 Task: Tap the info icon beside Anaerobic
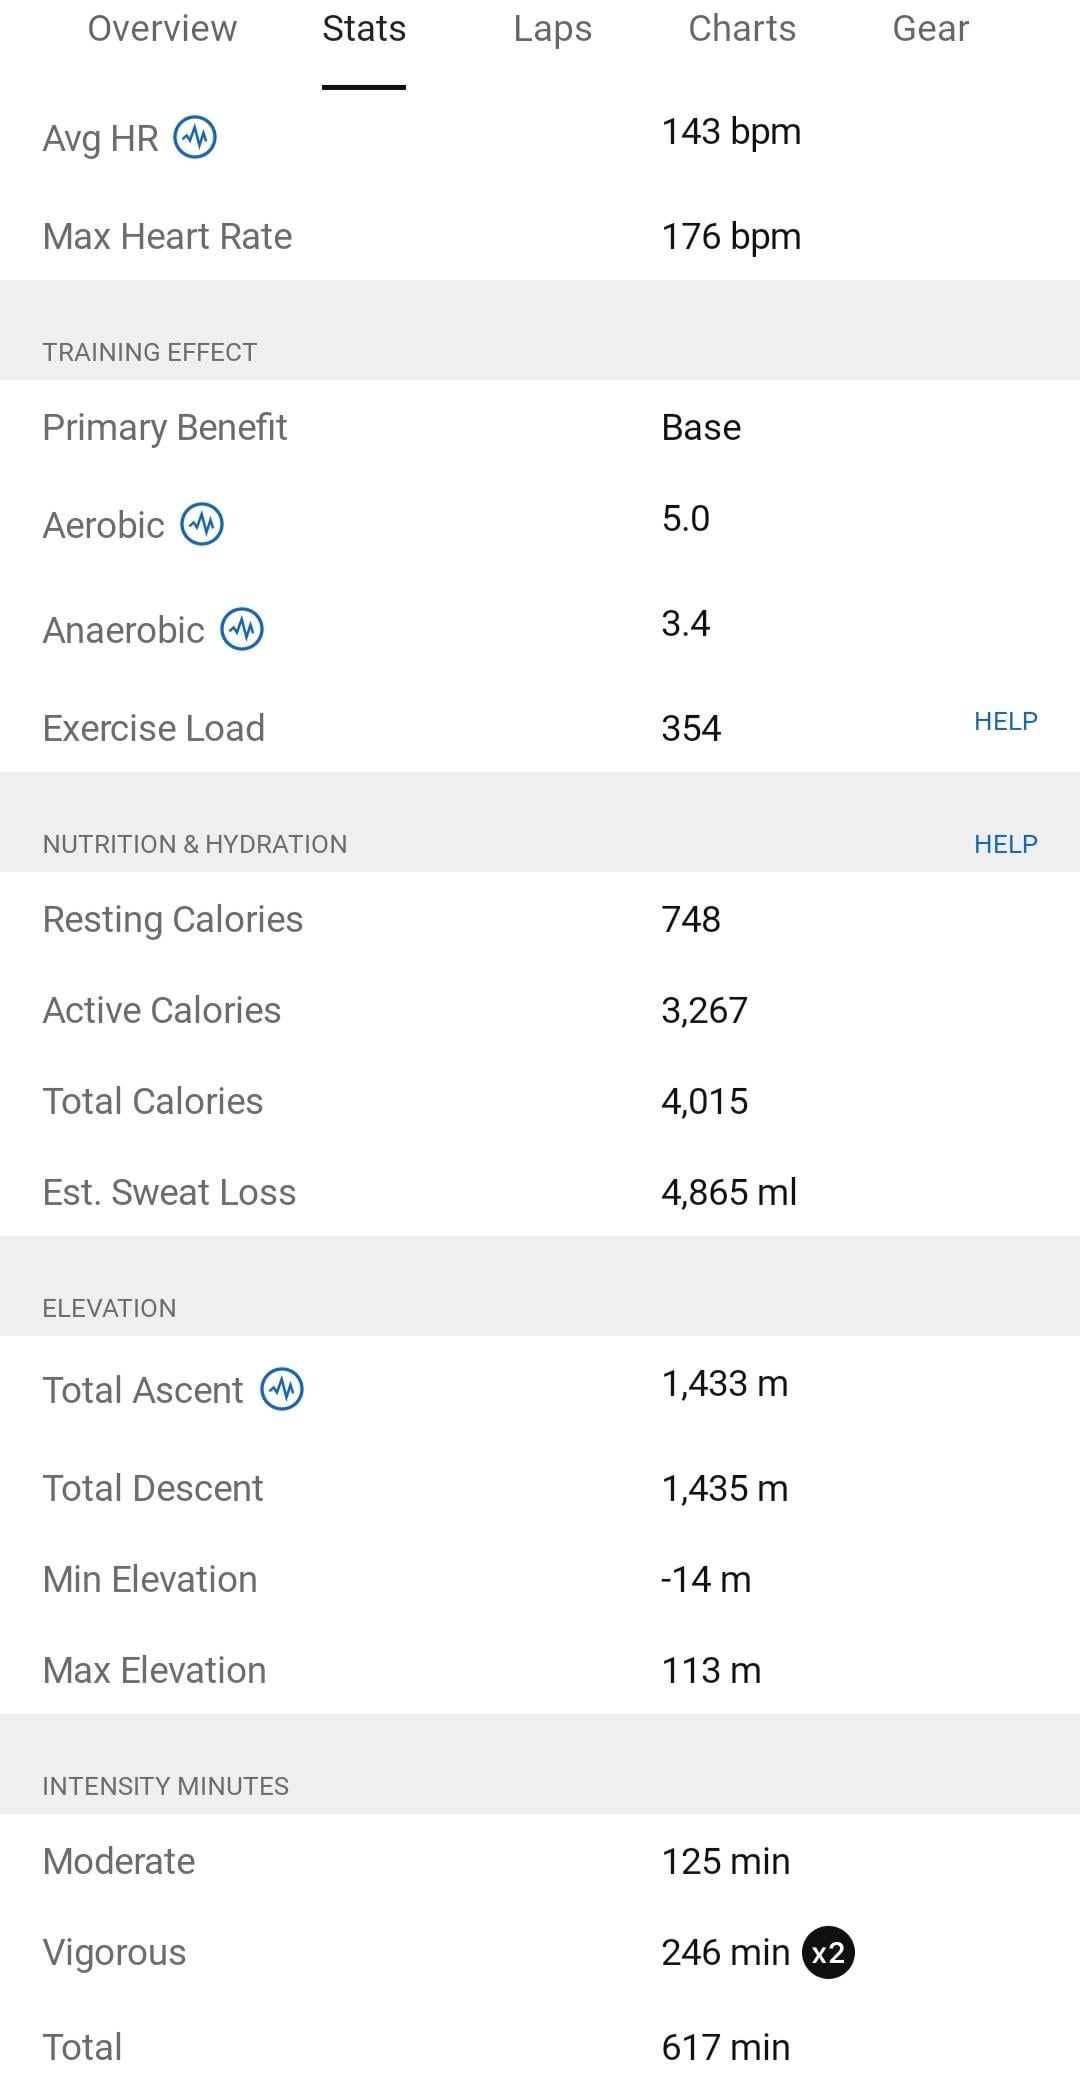(x=242, y=629)
